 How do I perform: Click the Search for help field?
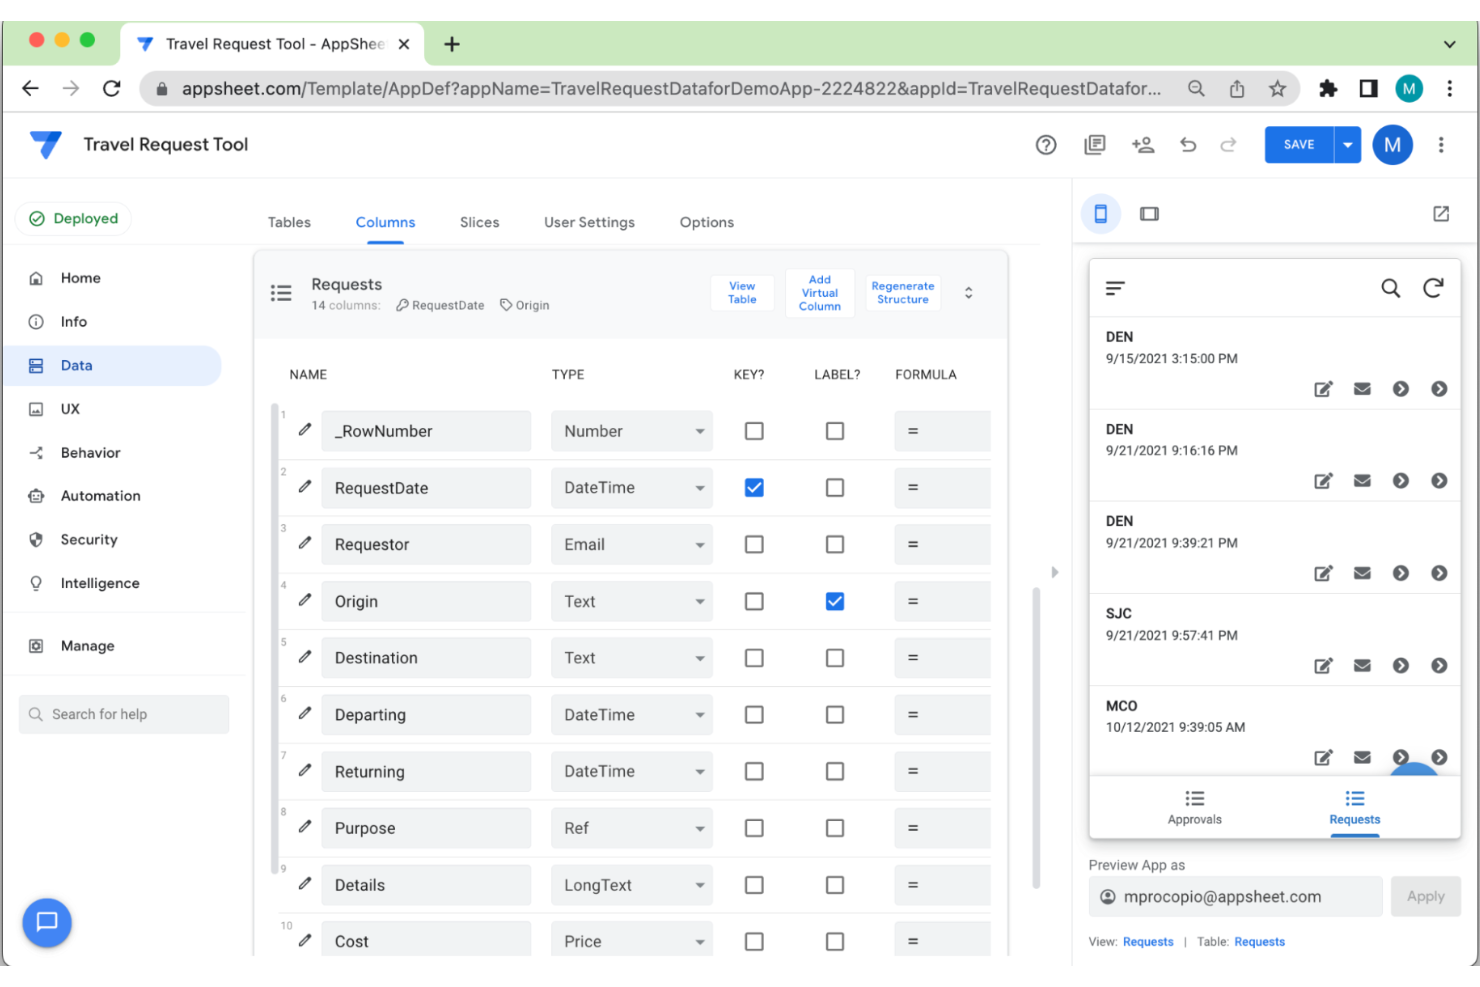(x=123, y=714)
